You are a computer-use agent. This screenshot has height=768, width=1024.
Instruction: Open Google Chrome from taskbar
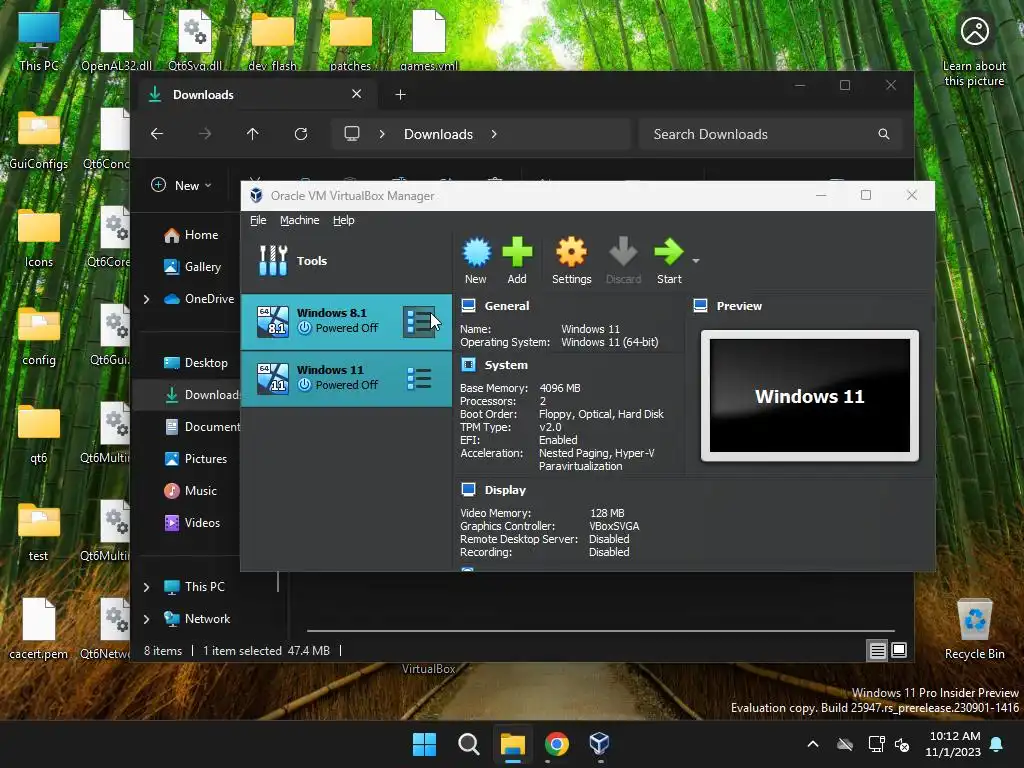pyautogui.click(x=556, y=744)
